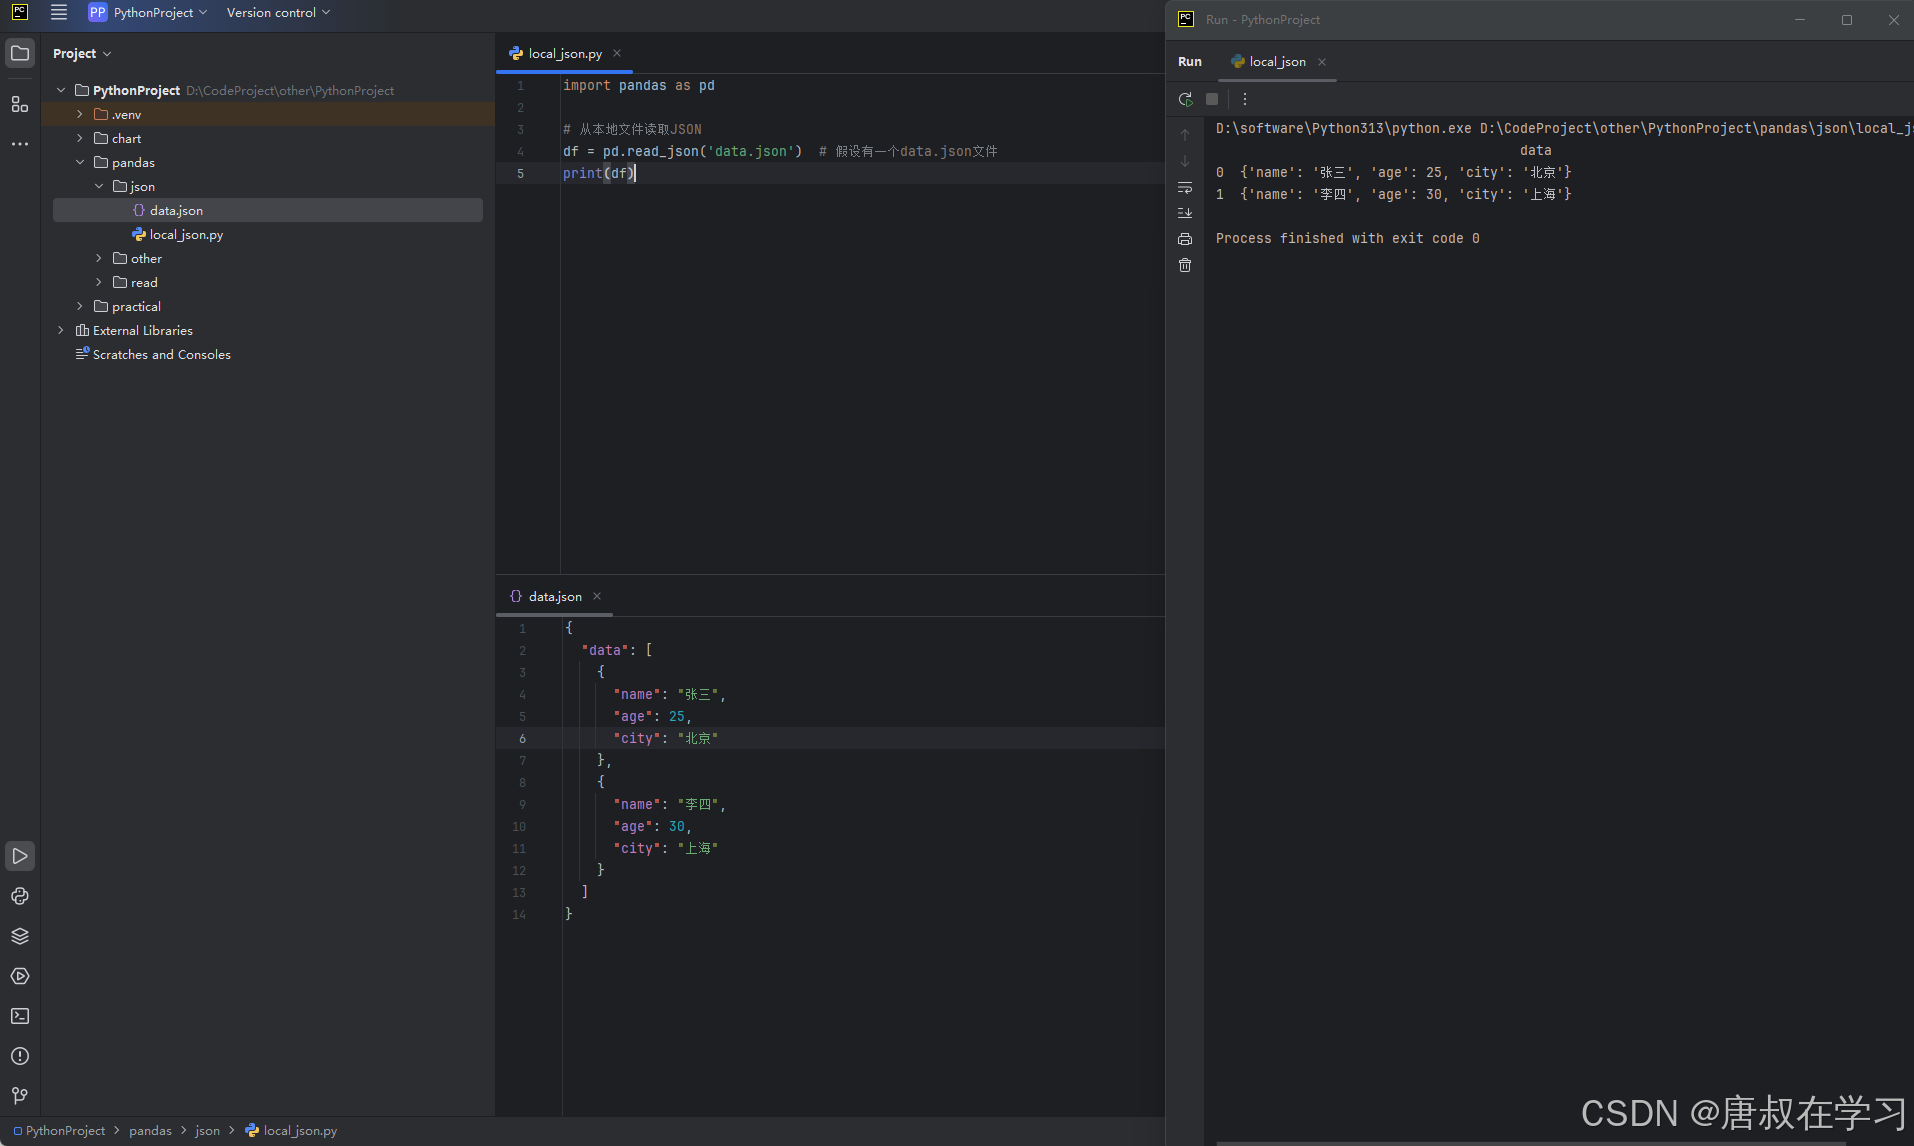The width and height of the screenshot is (1914, 1146).
Task: Open the Project view options dropdown
Action: click(82, 54)
